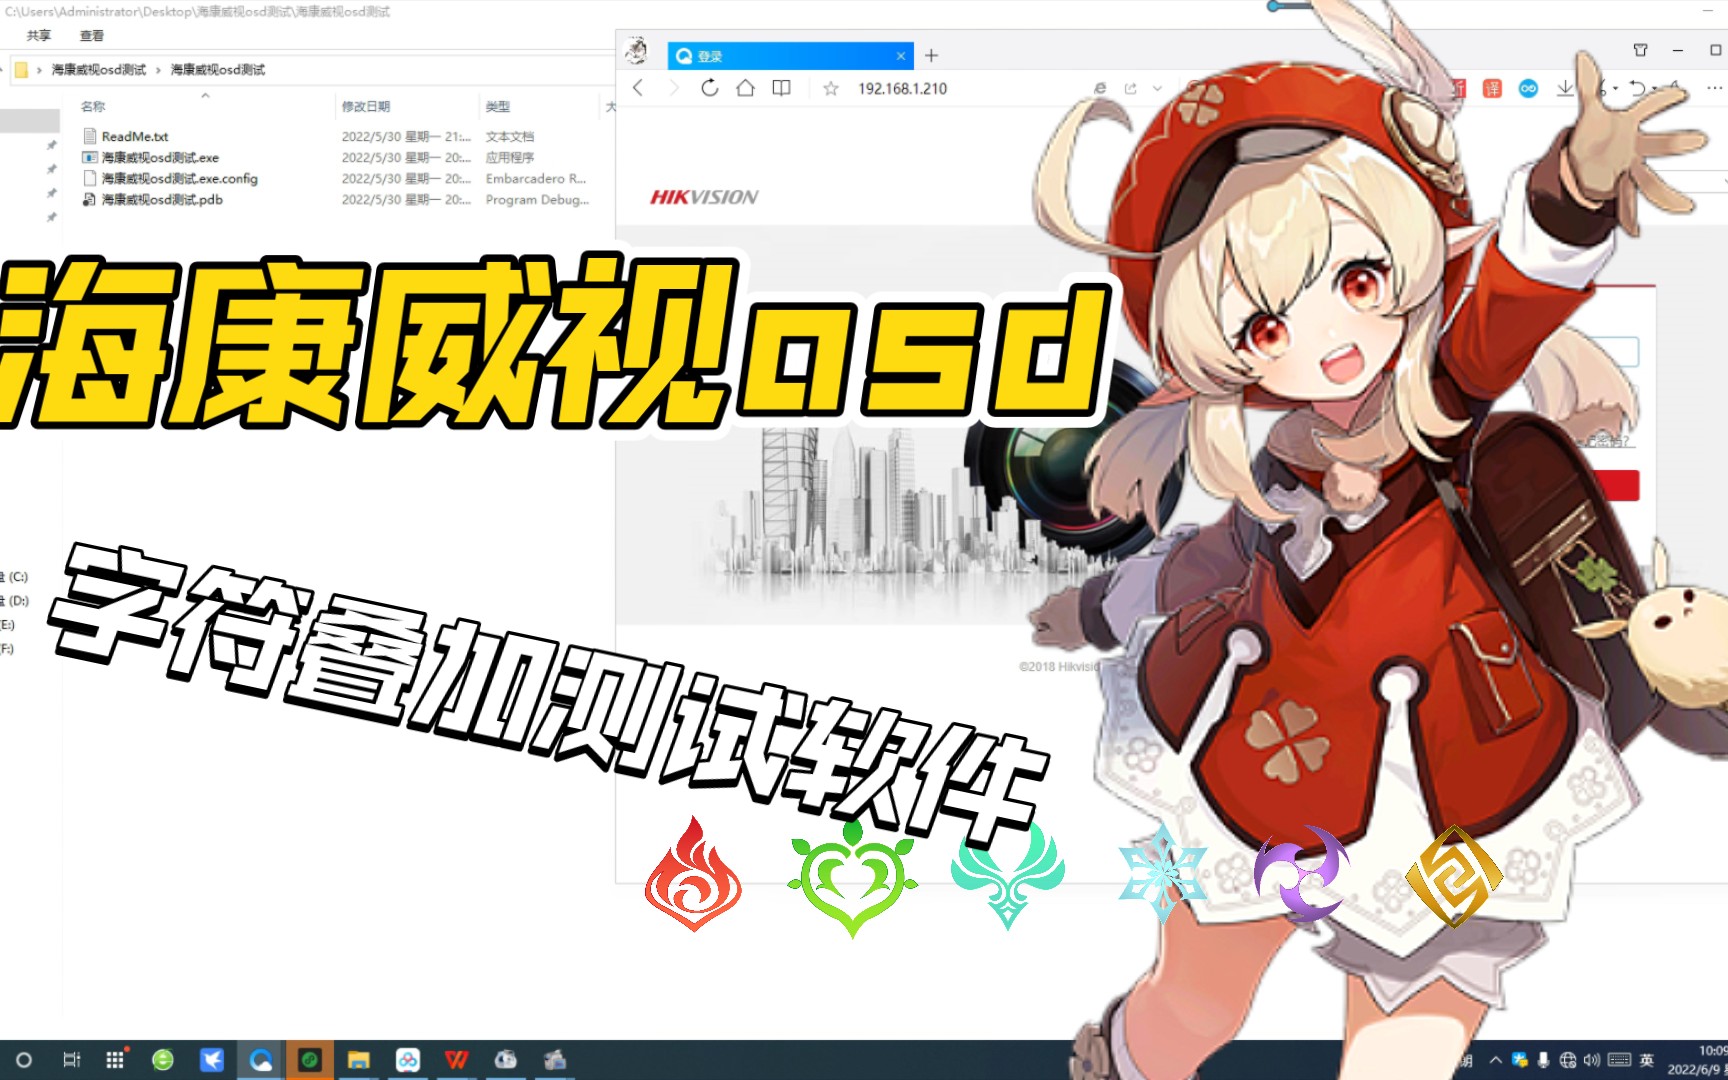Click the browser profile avatar

click(636, 50)
